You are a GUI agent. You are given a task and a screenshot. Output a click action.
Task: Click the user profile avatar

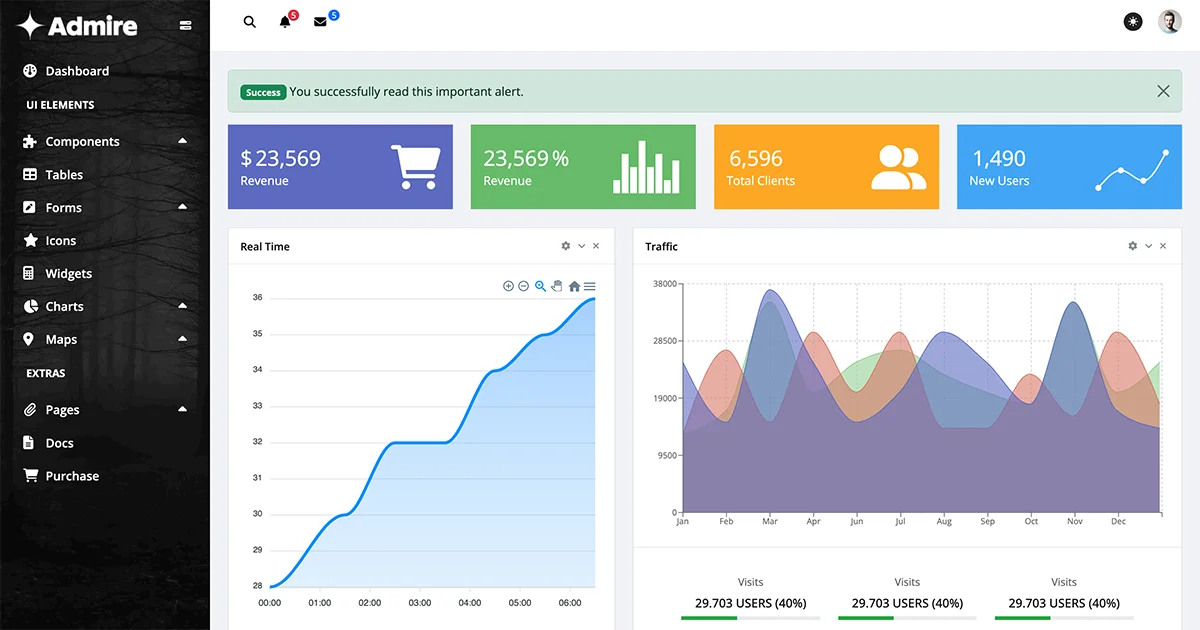pos(1169,20)
